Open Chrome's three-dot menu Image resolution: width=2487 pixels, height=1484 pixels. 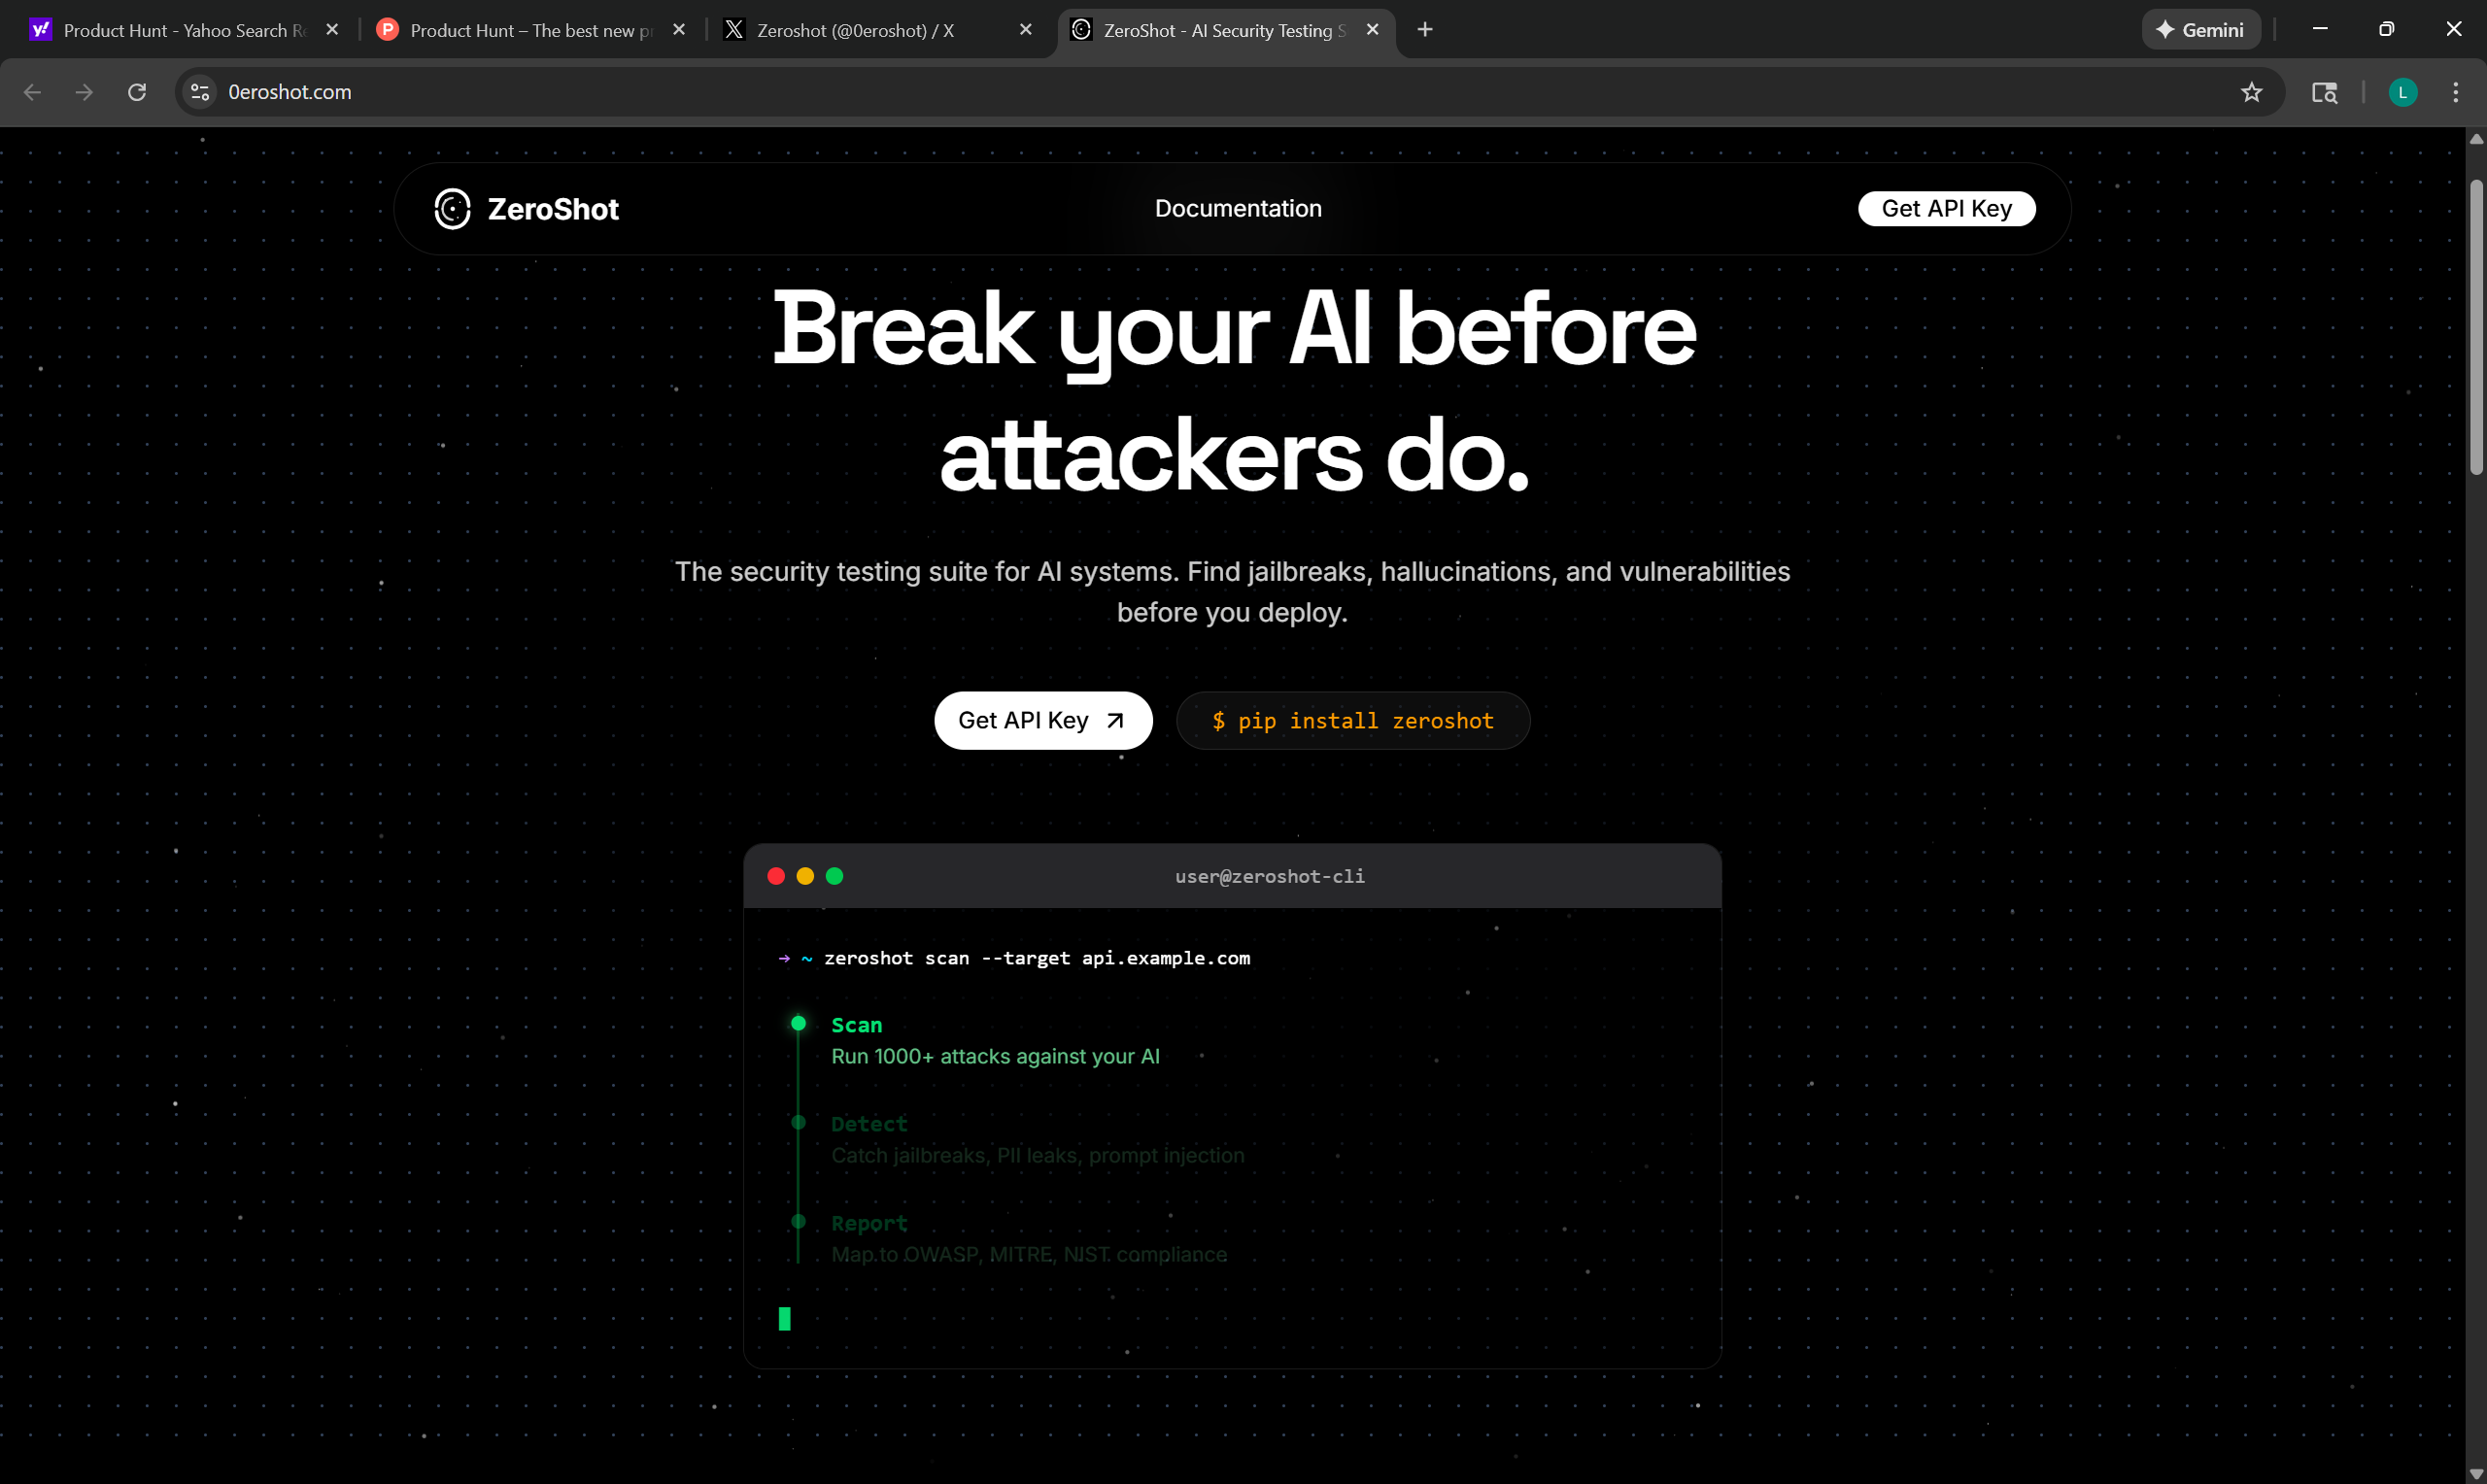point(2455,92)
